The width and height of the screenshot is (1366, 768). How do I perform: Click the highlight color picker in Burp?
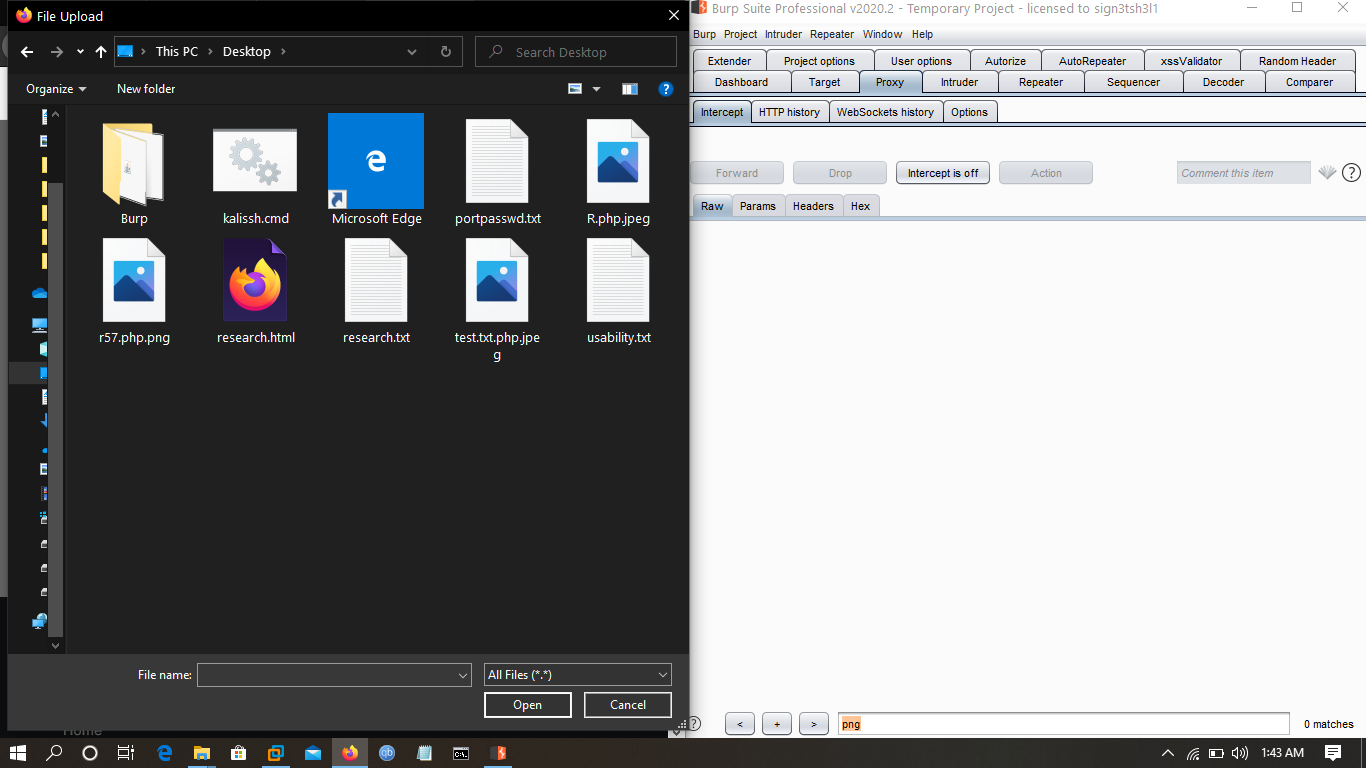click(1327, 173)
